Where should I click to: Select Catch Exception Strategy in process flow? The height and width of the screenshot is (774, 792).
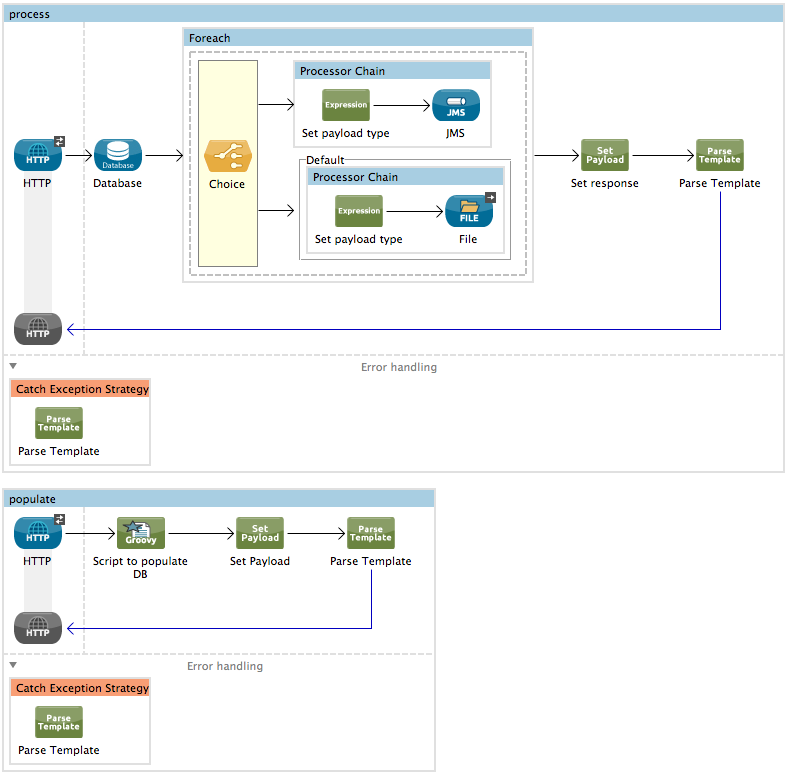82,389
